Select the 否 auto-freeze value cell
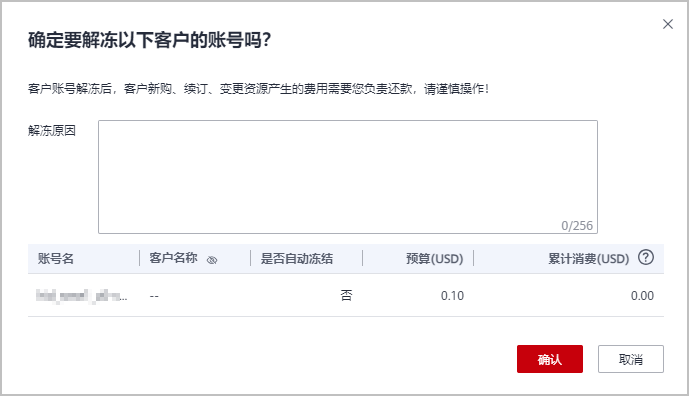 coord(346,295)
